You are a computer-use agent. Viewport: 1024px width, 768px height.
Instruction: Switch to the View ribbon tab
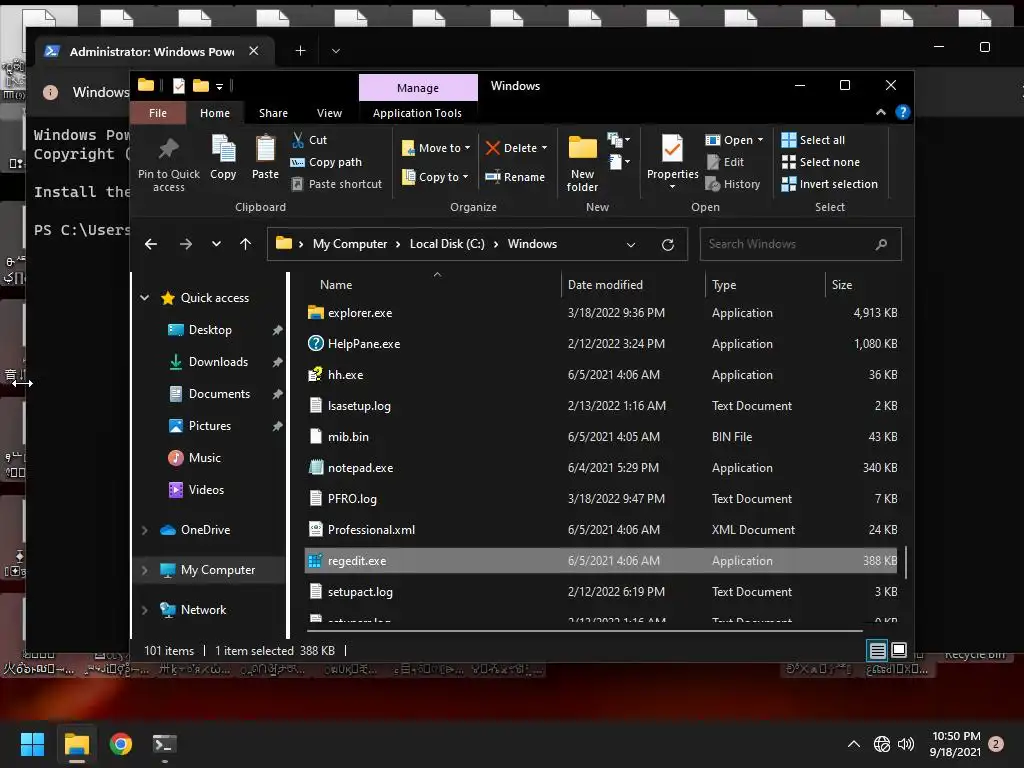pos(329,113)
